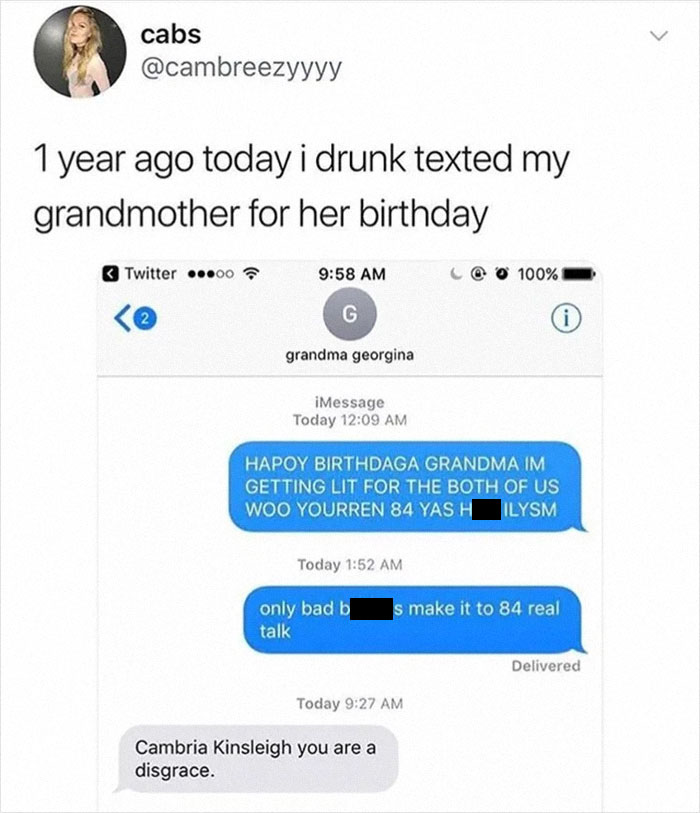Viewport: 700px width, 813px height.
Task: Tap the grandma georgina contact name
Action: (350, 355)
